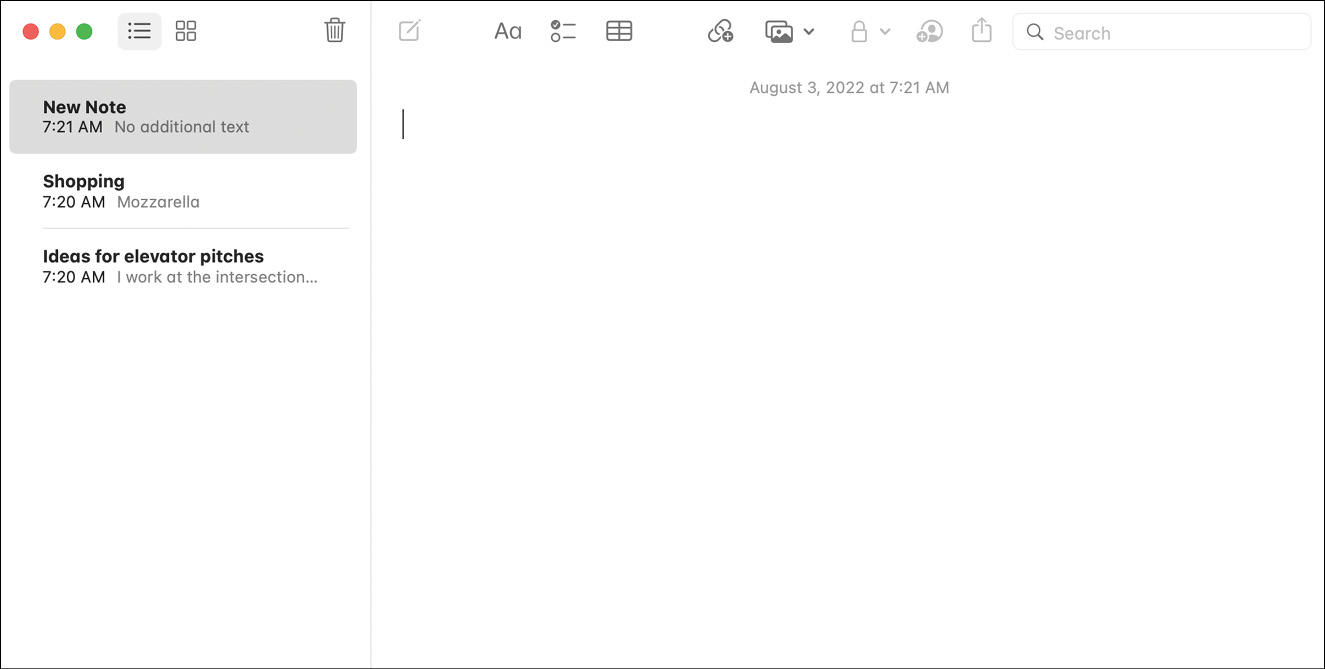This screenshot has height=669, width=1325.
Task: Create a new note with the compose icon
Action: tap(409, 31)
